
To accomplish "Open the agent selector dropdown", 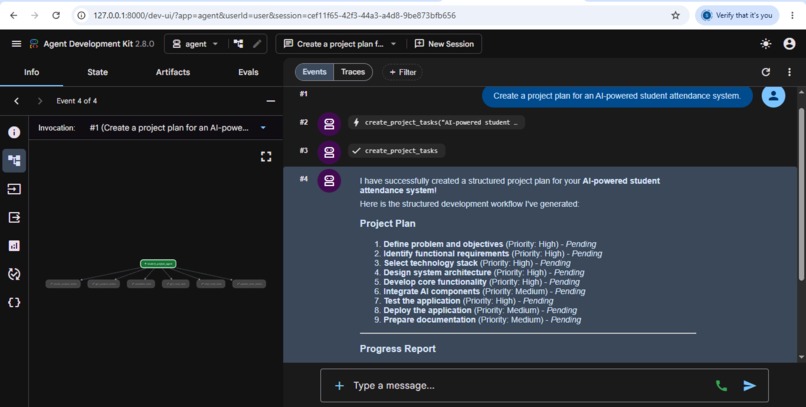I will click(x=195, y=44).
